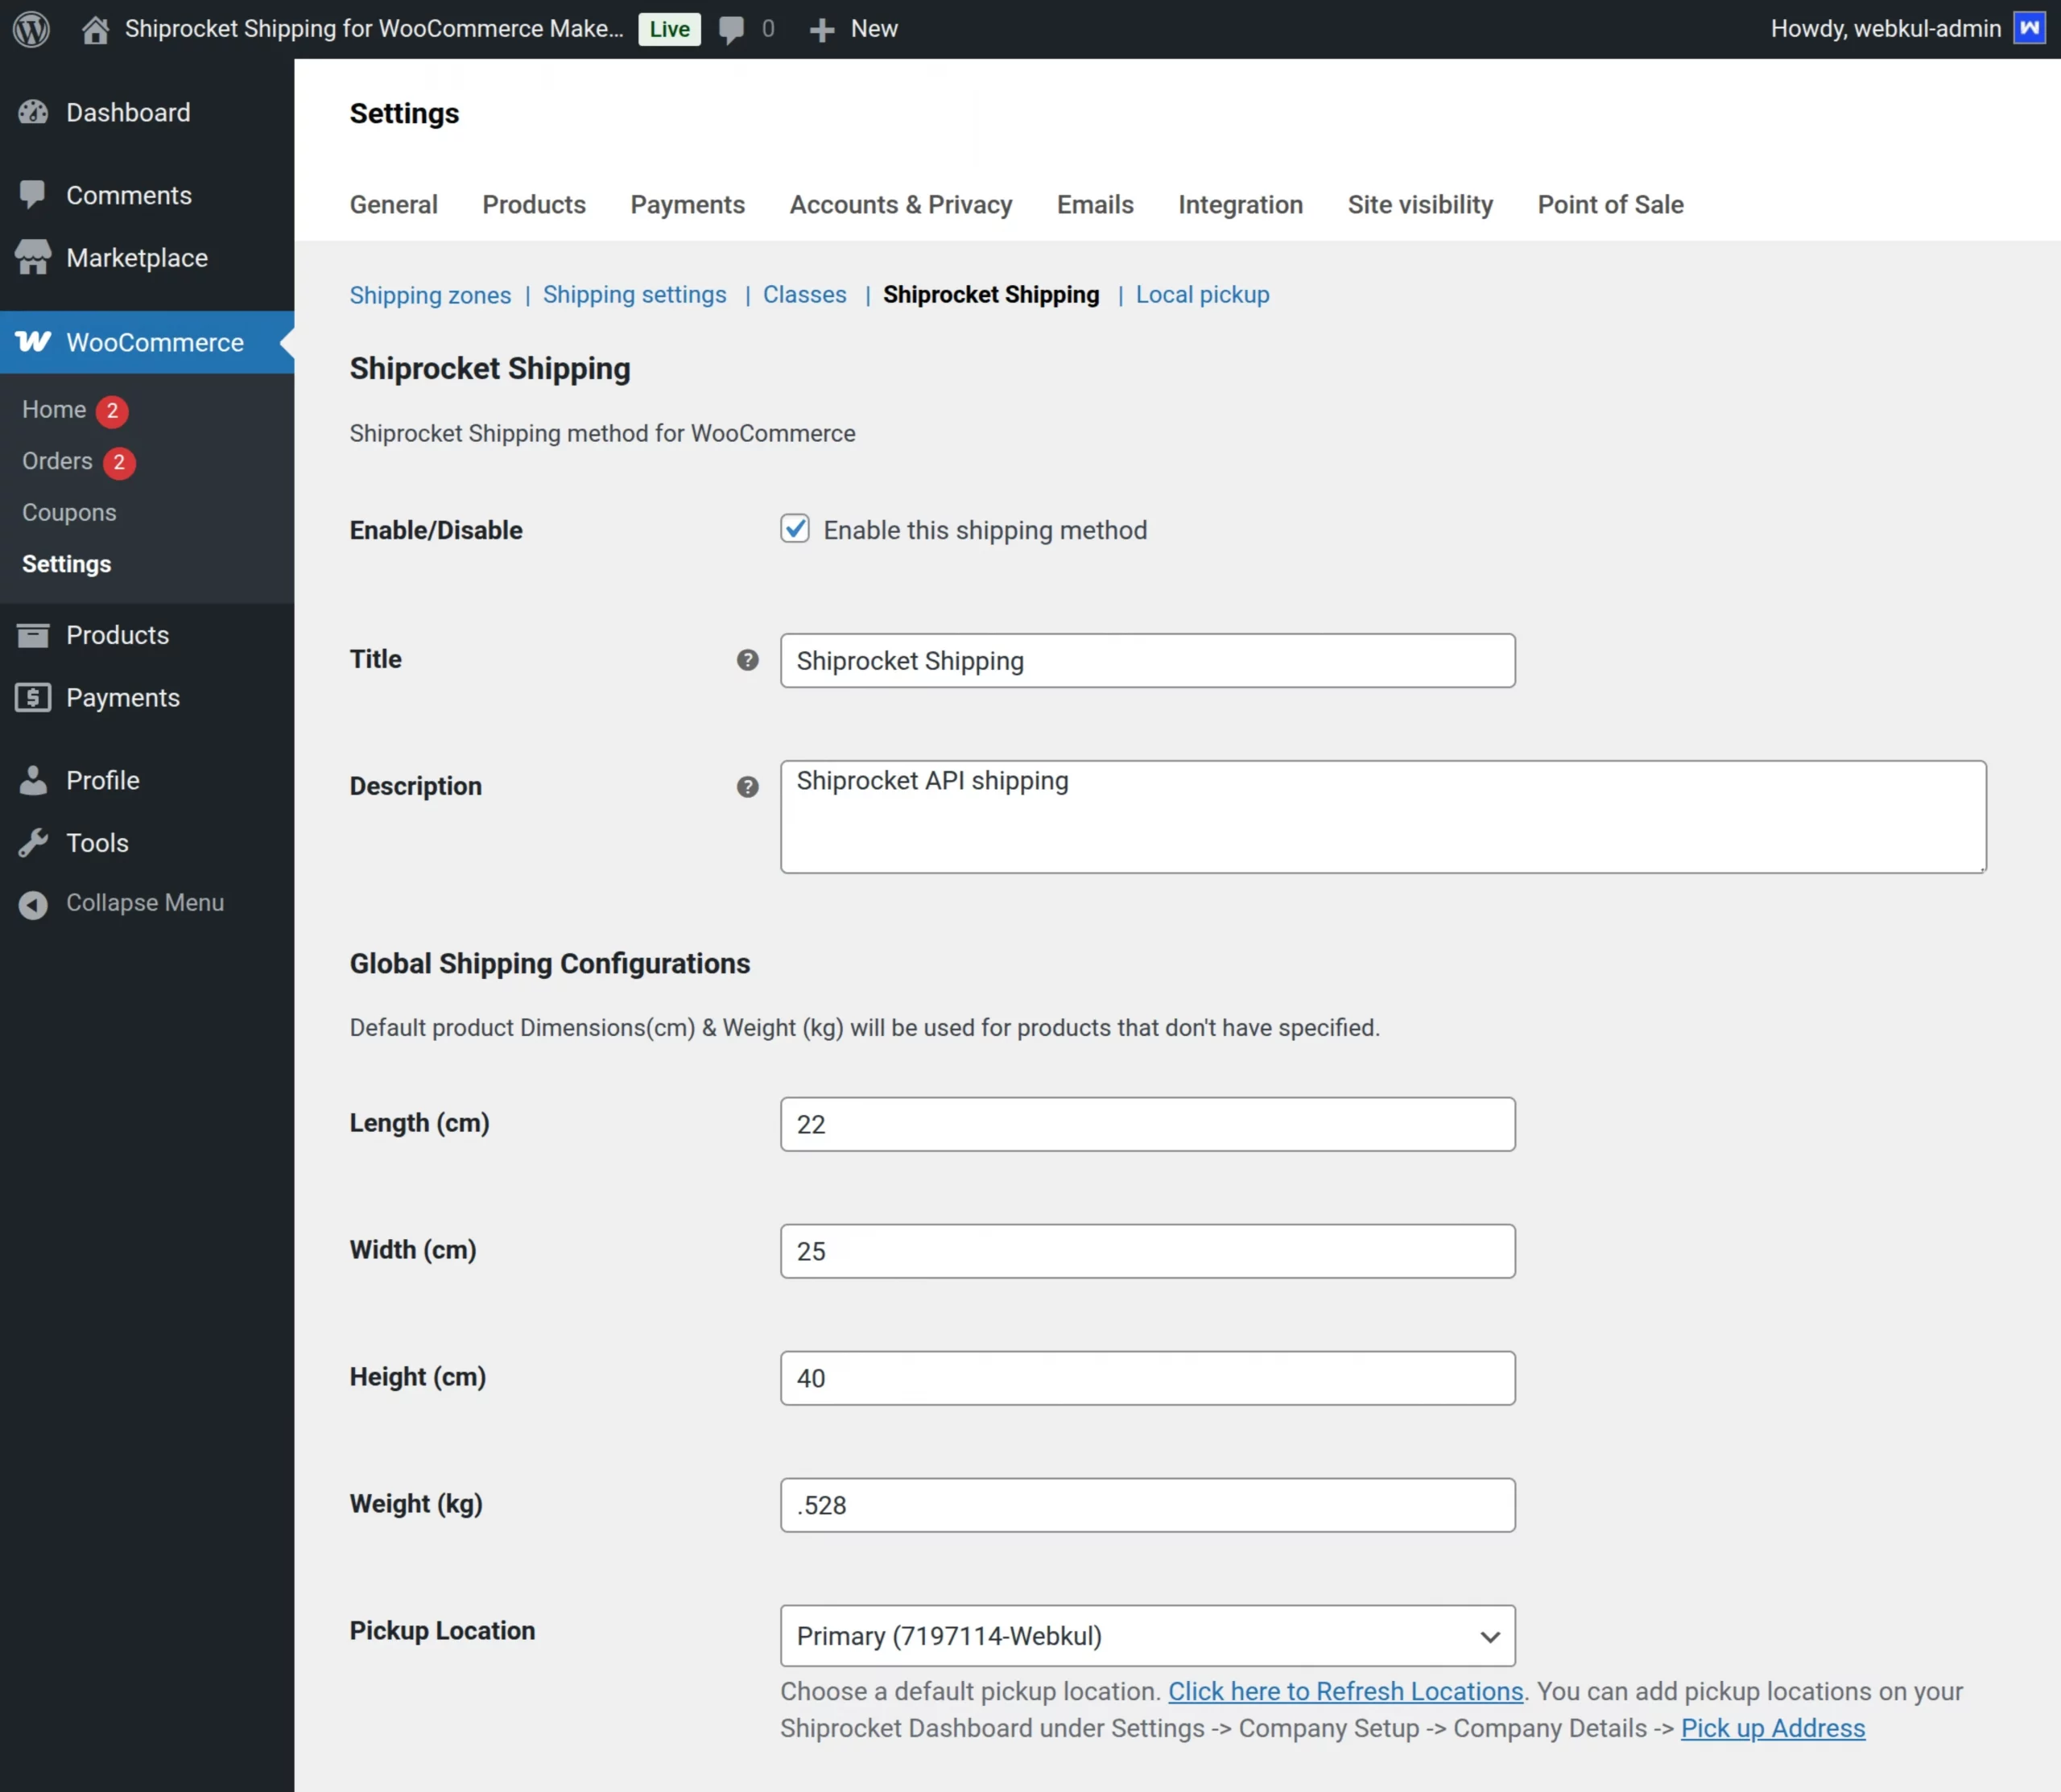The image size is (2061, 1792).
Task: Click here to Refresh Locations link
Action: point(1345,1691)
